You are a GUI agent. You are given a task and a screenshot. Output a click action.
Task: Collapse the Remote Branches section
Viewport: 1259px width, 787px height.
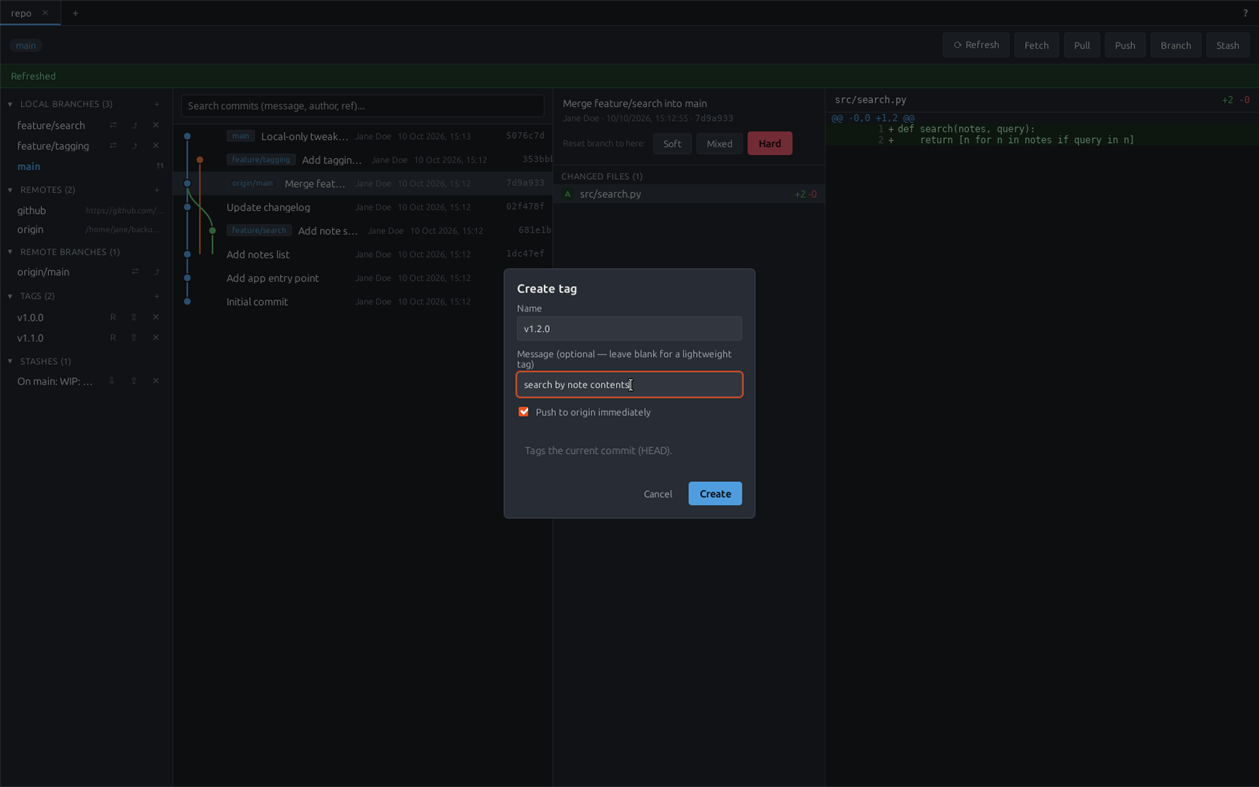tap(10, 252)
